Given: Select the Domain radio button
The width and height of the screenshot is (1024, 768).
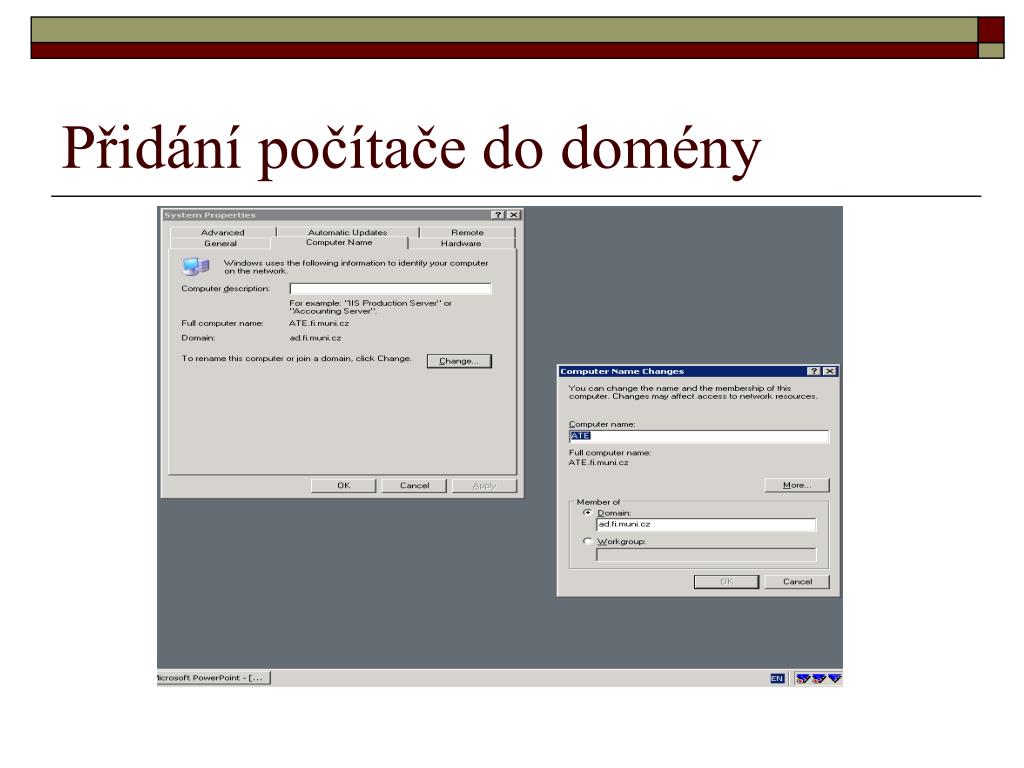Looking at the screenshot, I should pyautogui.click(x=587, y=513).
